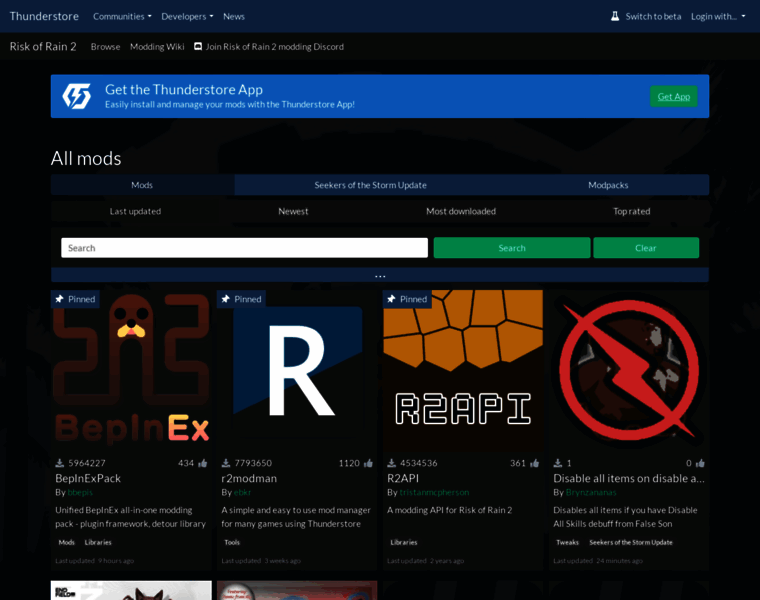Image resolution: width=760 pixels, height=600 pixels.
Task: Expand the filter options ellipsis bar
Action: [380, 275]
